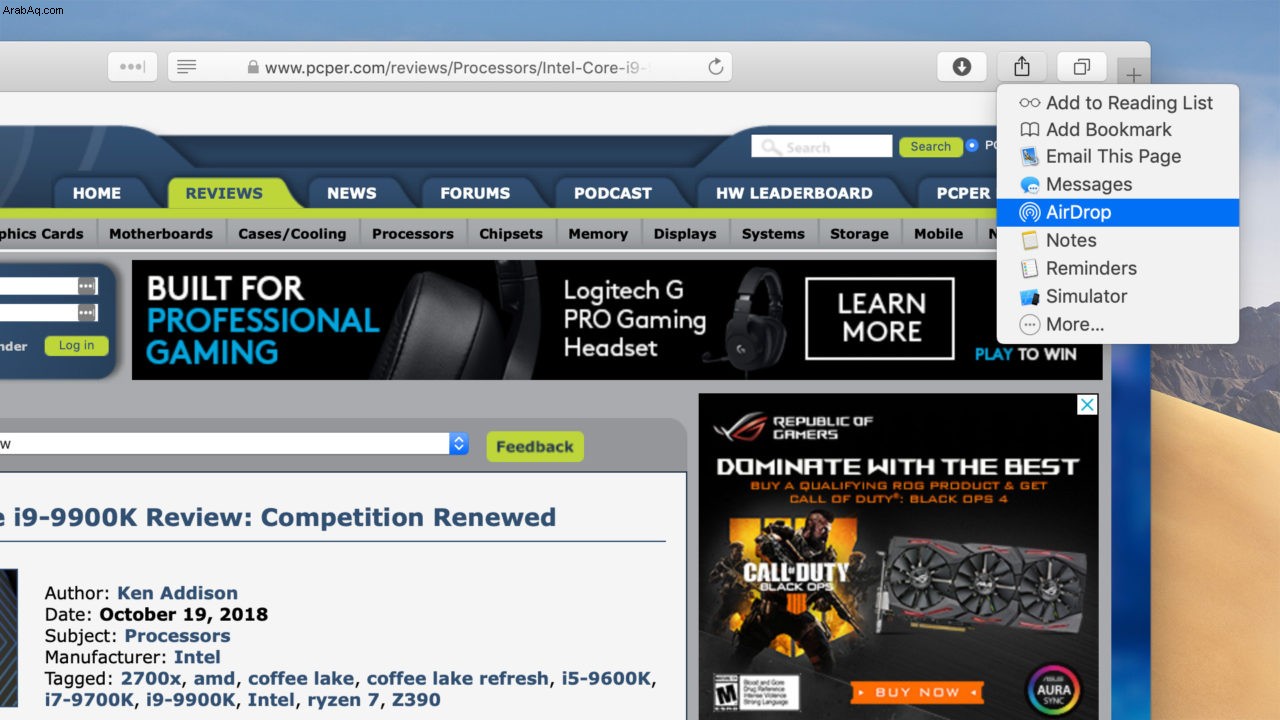
Task: Click the lower login field's key icon
Action: 87,313
